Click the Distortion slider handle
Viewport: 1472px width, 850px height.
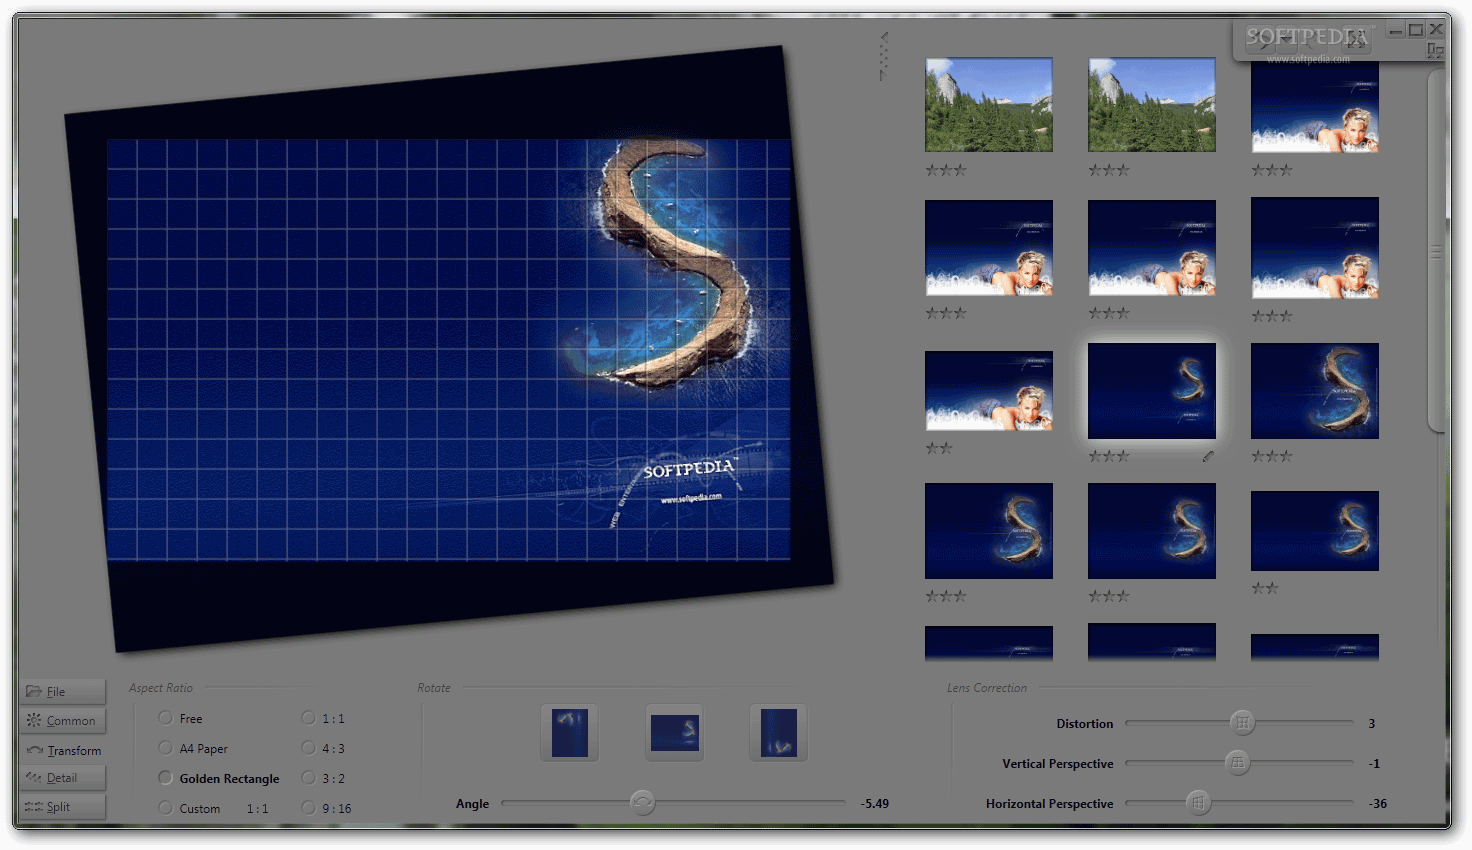pyautogui.click(x=1242, y=722)
